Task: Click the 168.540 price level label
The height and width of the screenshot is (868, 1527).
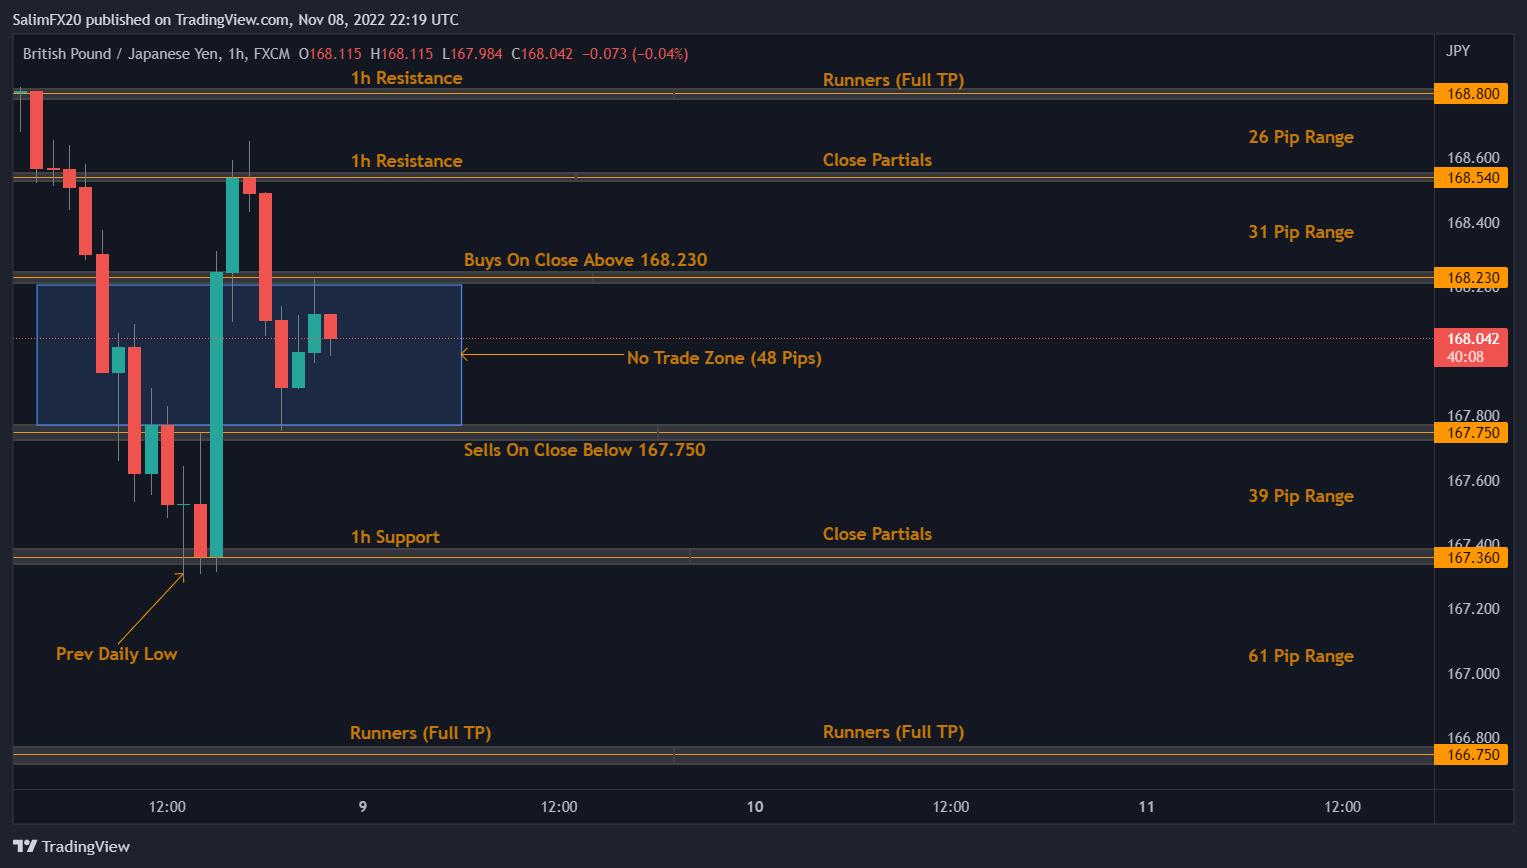Action: [1472, 178]
